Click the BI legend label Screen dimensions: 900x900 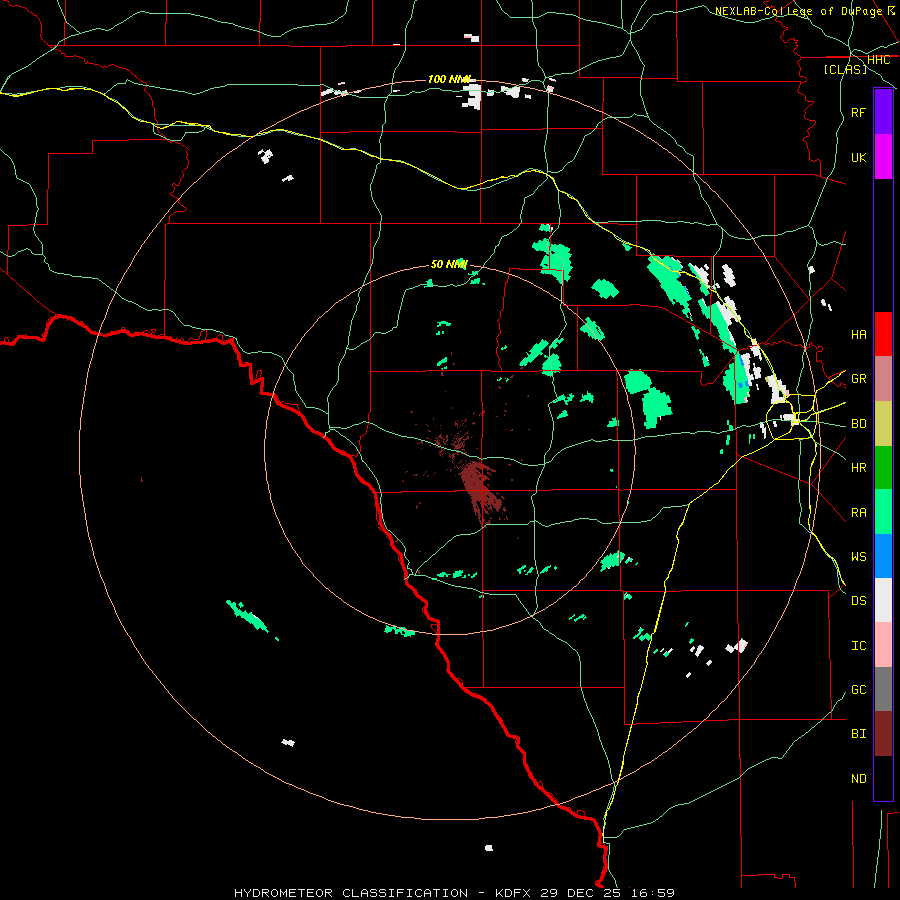click(858, 734)
